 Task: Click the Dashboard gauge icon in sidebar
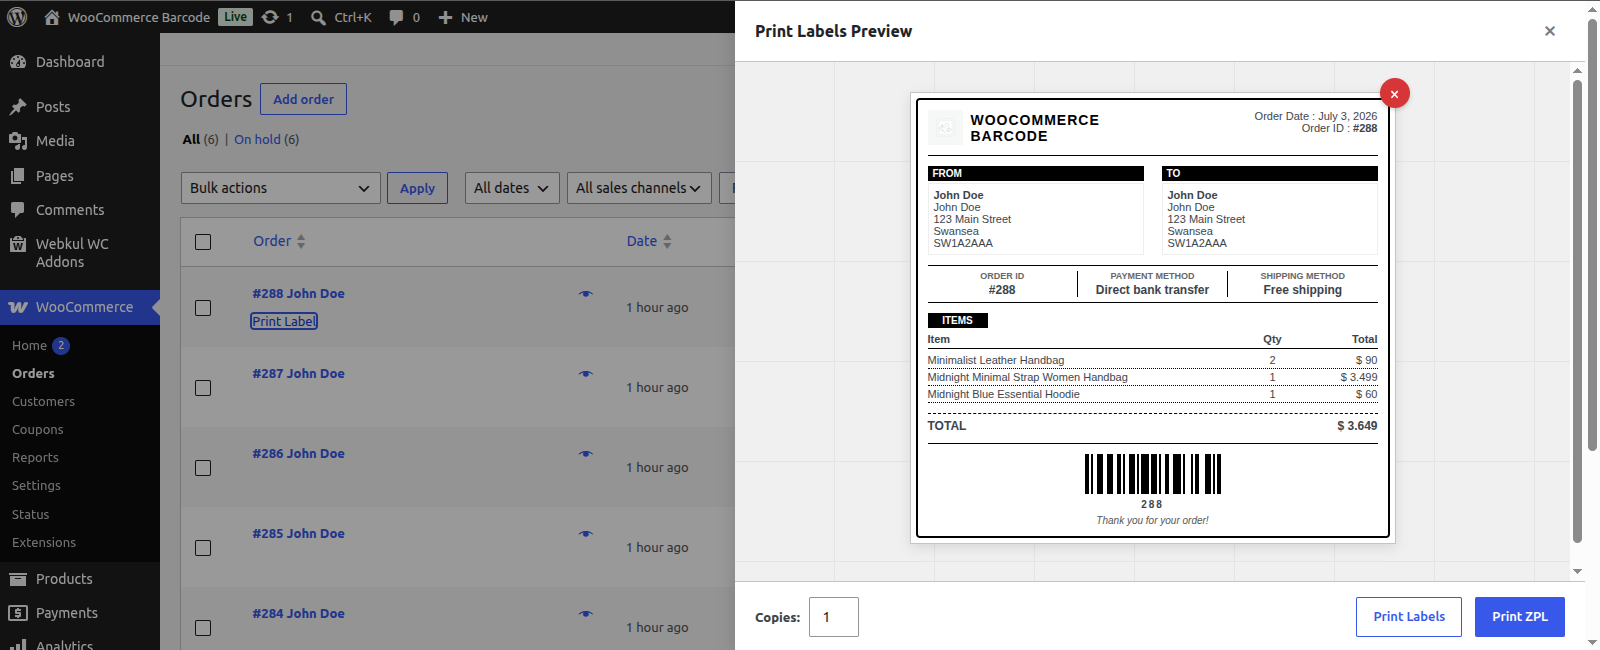click(x=18, y=62)
